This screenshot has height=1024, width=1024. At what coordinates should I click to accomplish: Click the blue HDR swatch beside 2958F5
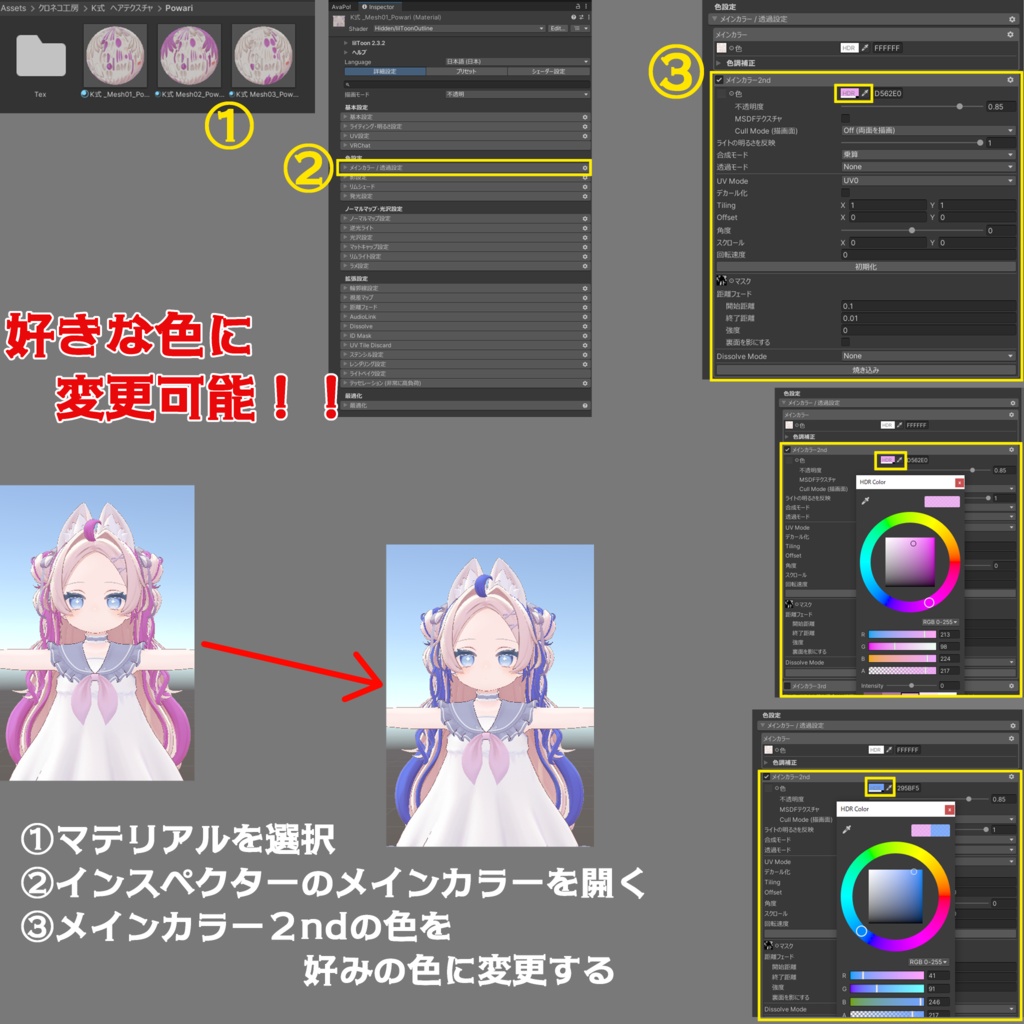(x=876, y=788)
